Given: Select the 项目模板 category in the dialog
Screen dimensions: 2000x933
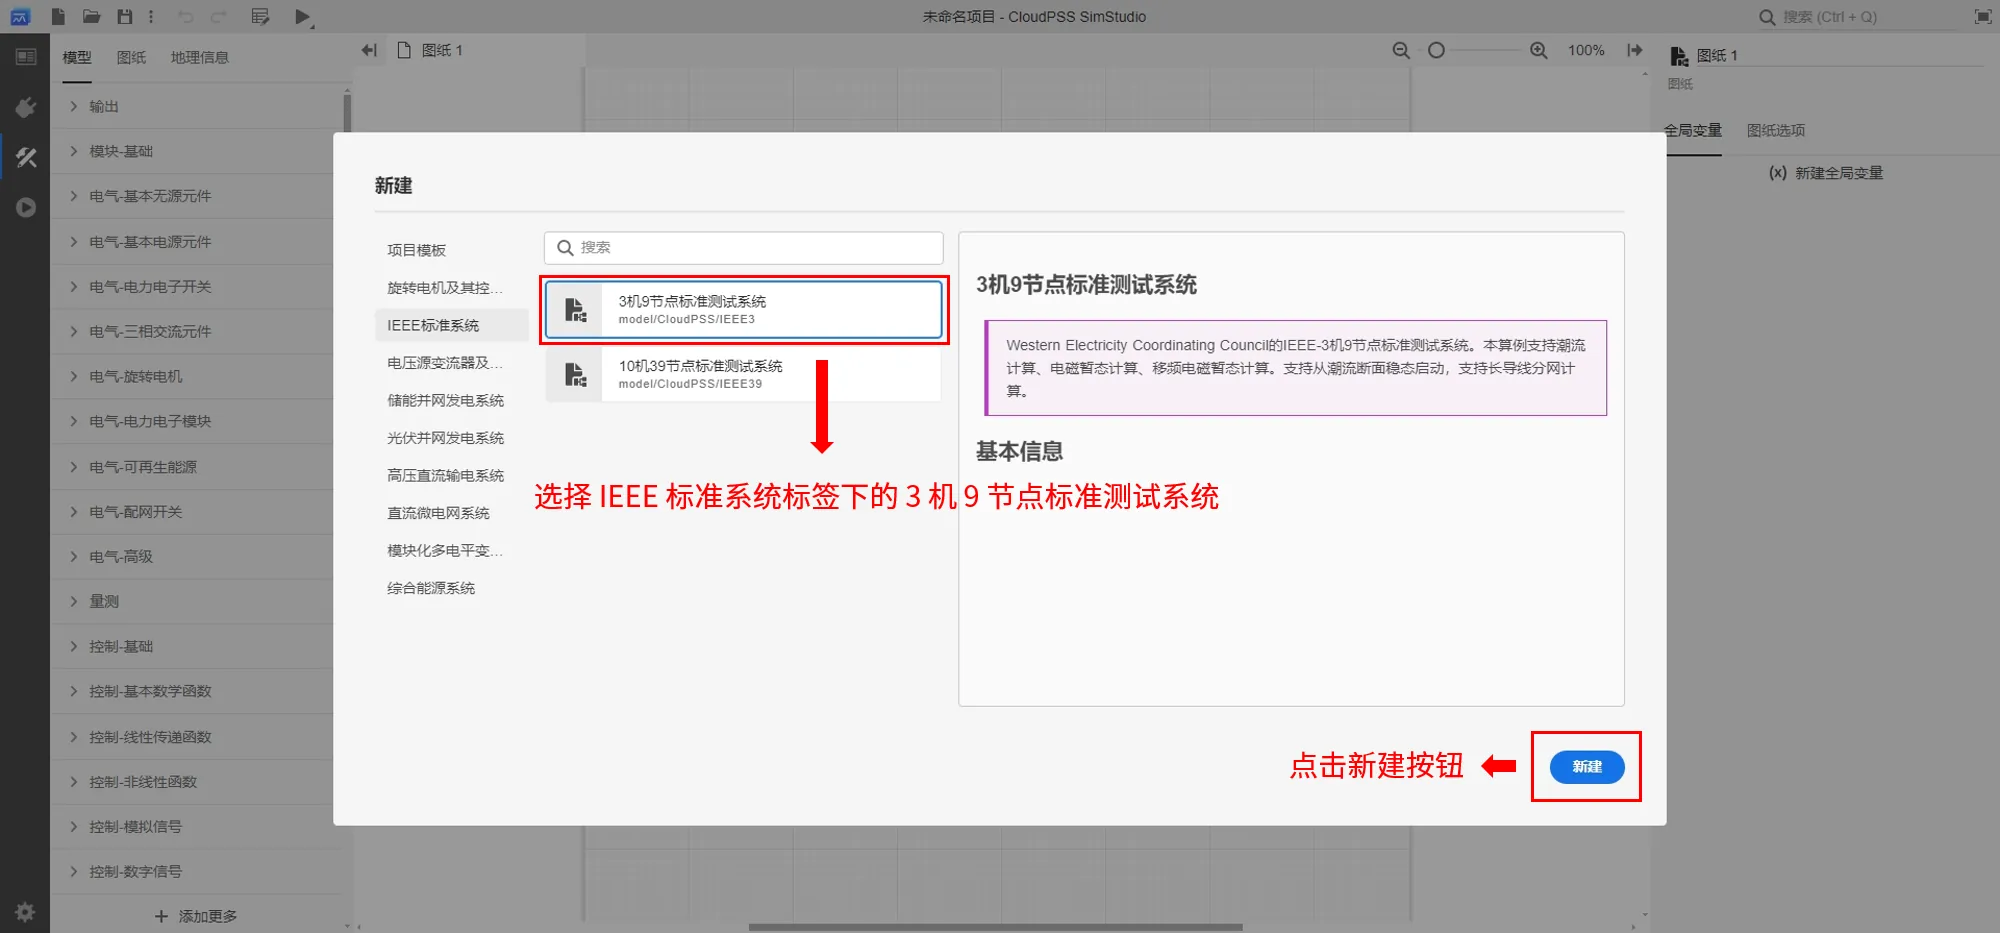Looking at the screenshot, I should pyautogui.click(x=452, y=250).
